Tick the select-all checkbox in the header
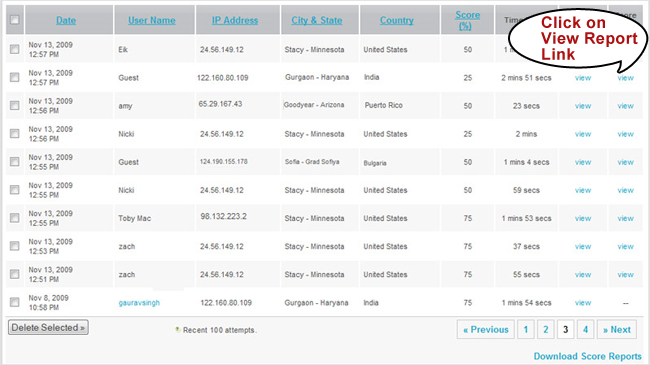 coord(15,20)
